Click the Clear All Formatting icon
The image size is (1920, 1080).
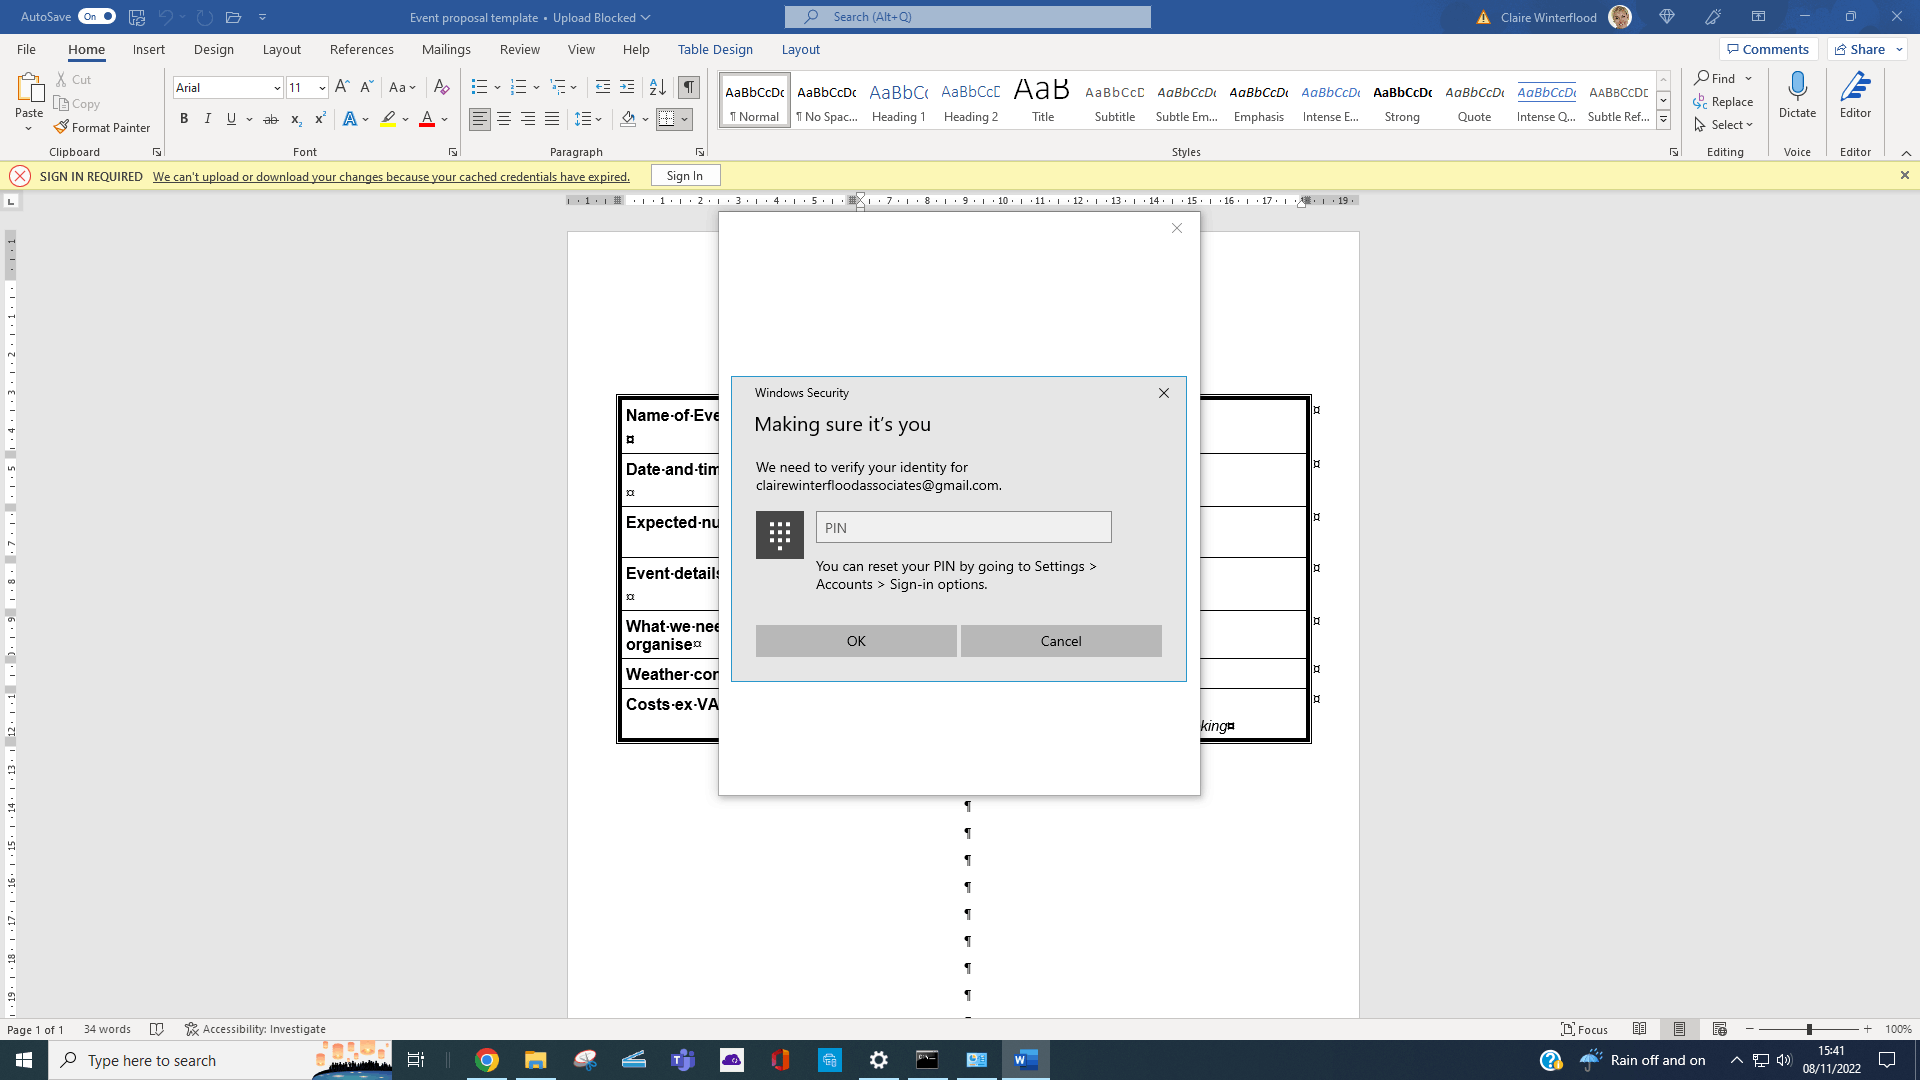click(441, 88)
